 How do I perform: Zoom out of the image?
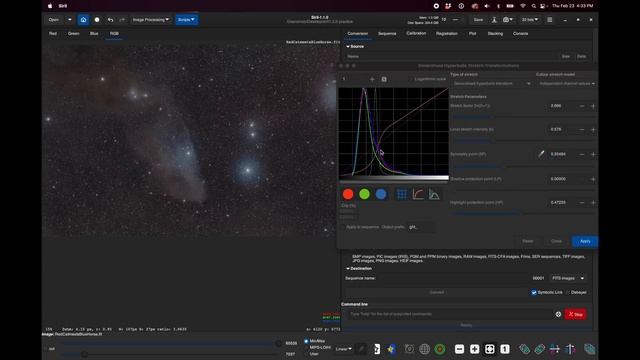(459, 349)
